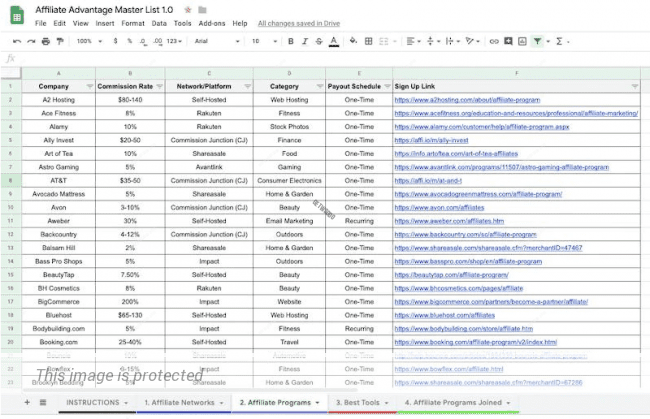
Task: Click the Add Sheet plus button
Action: [x=27, y=402]
